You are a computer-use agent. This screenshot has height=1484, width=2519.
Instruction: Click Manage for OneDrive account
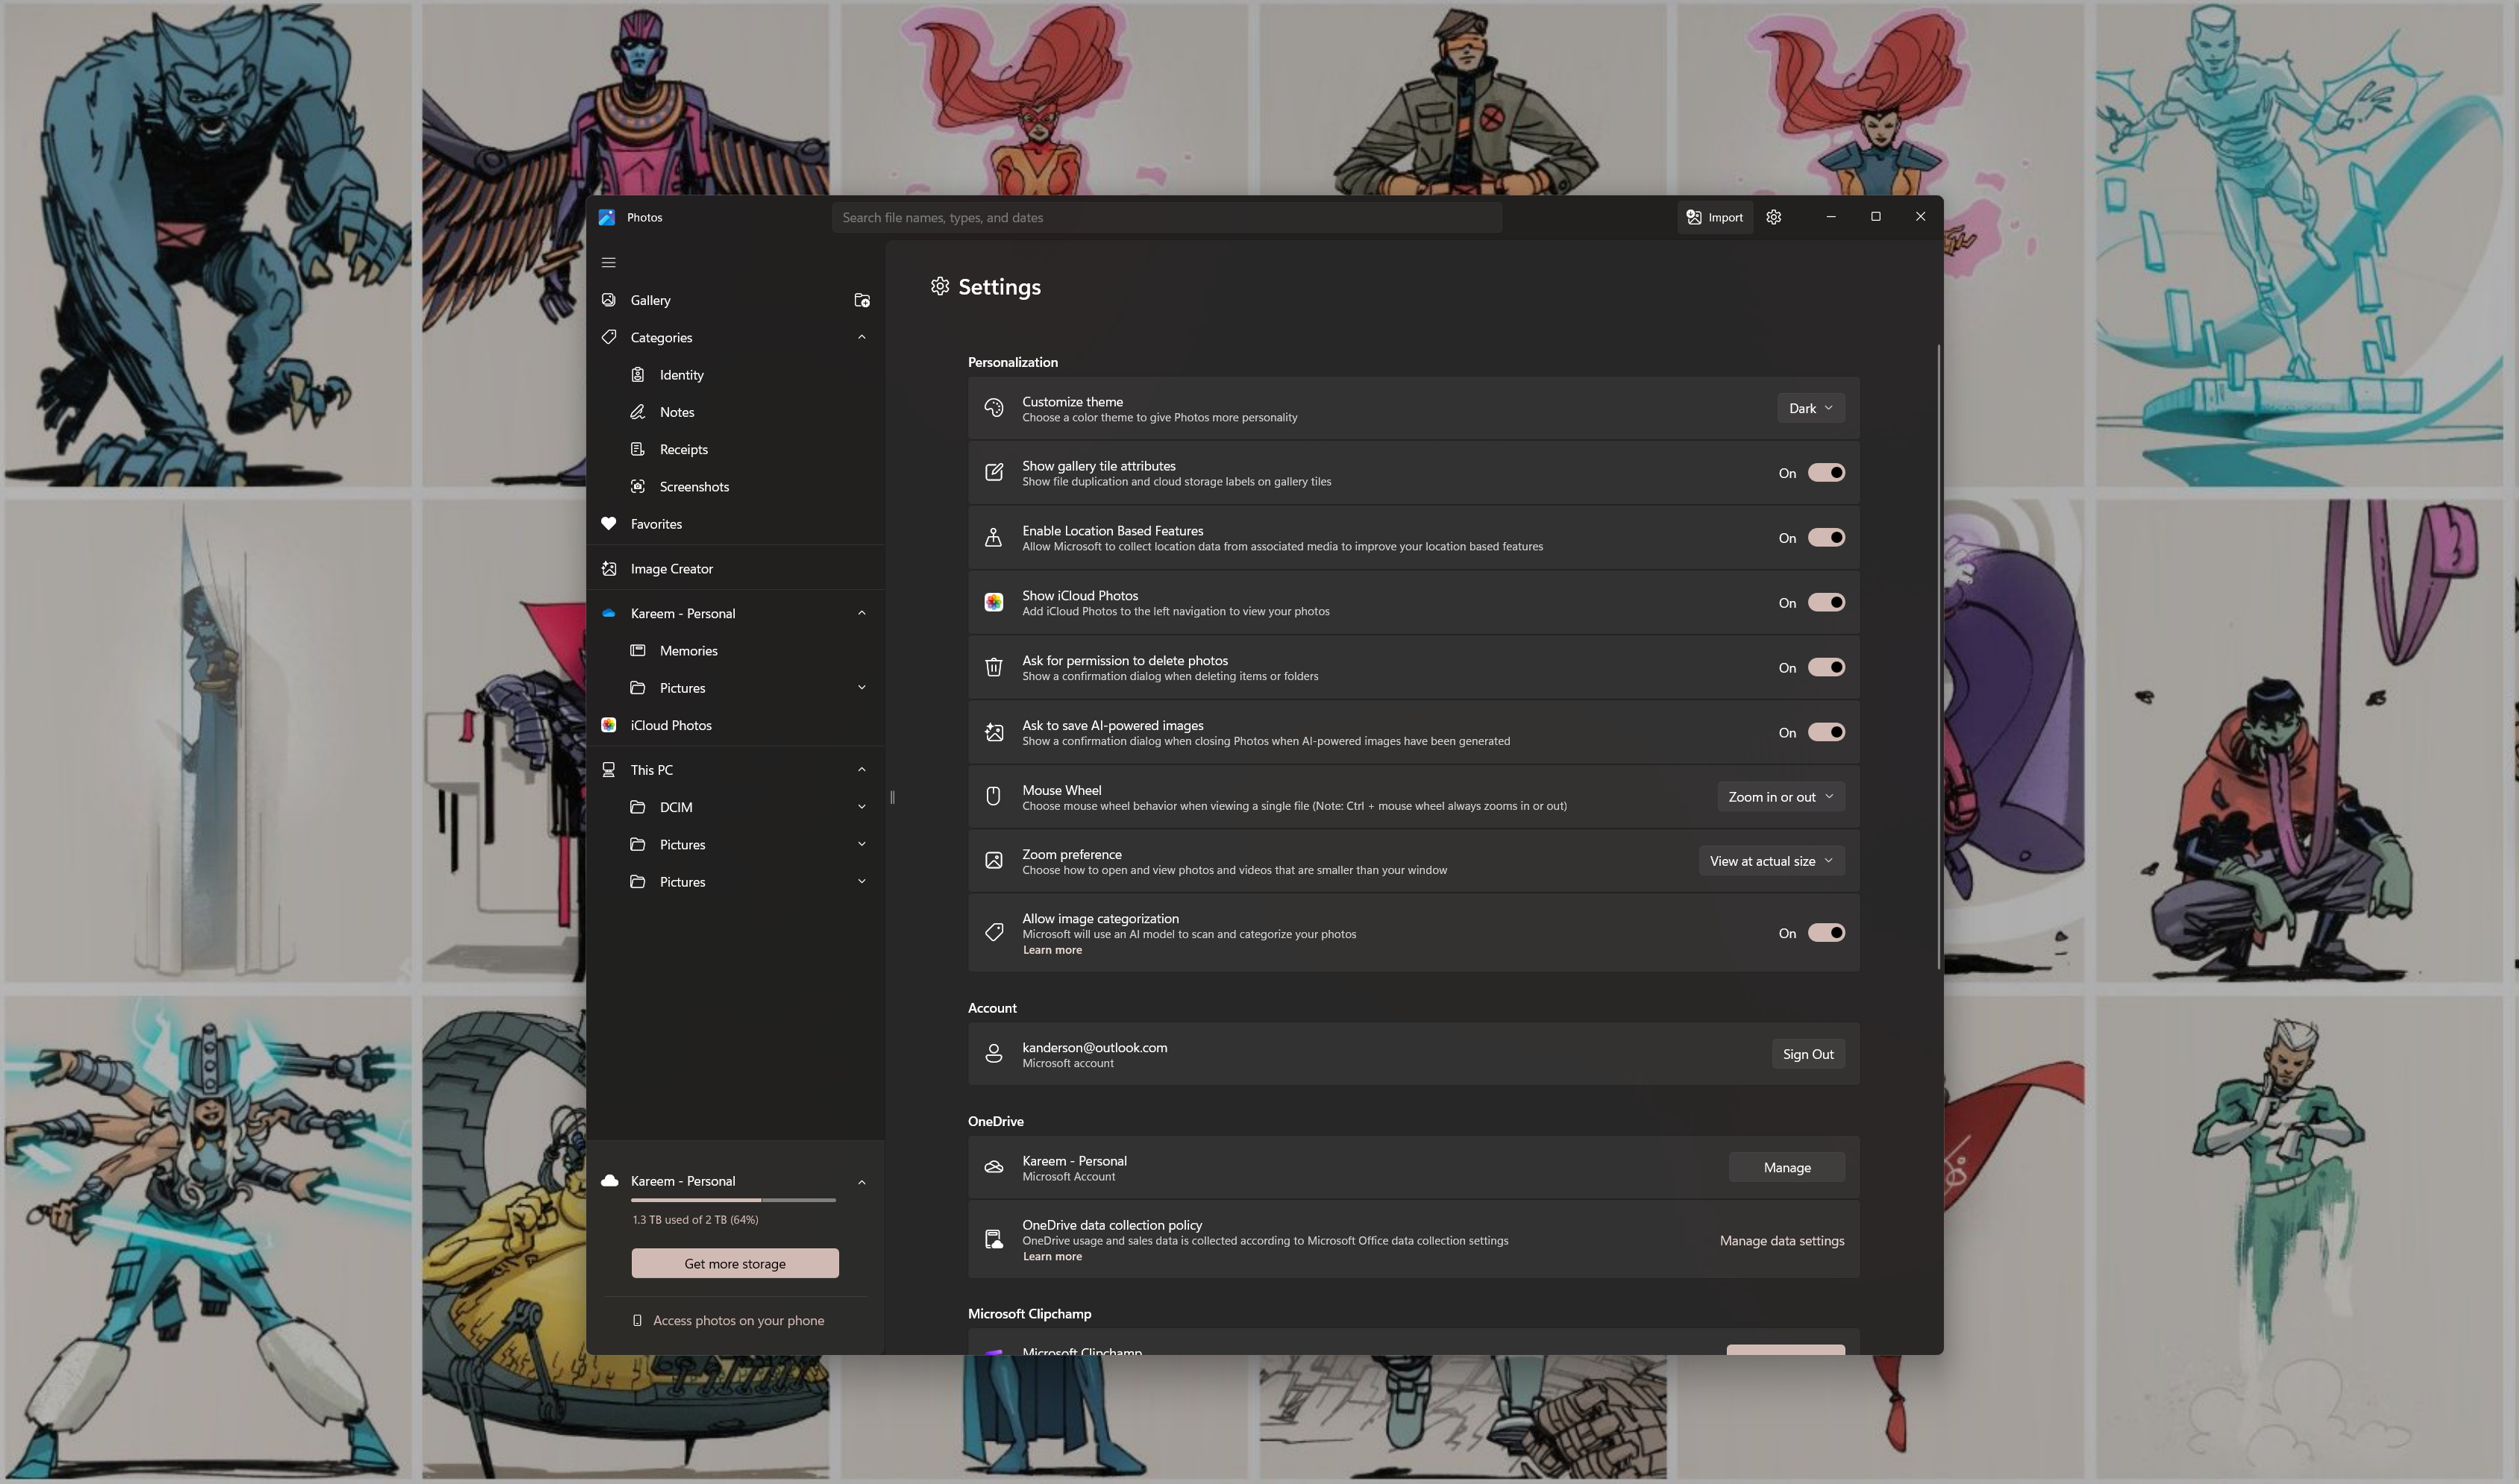1787,1168
